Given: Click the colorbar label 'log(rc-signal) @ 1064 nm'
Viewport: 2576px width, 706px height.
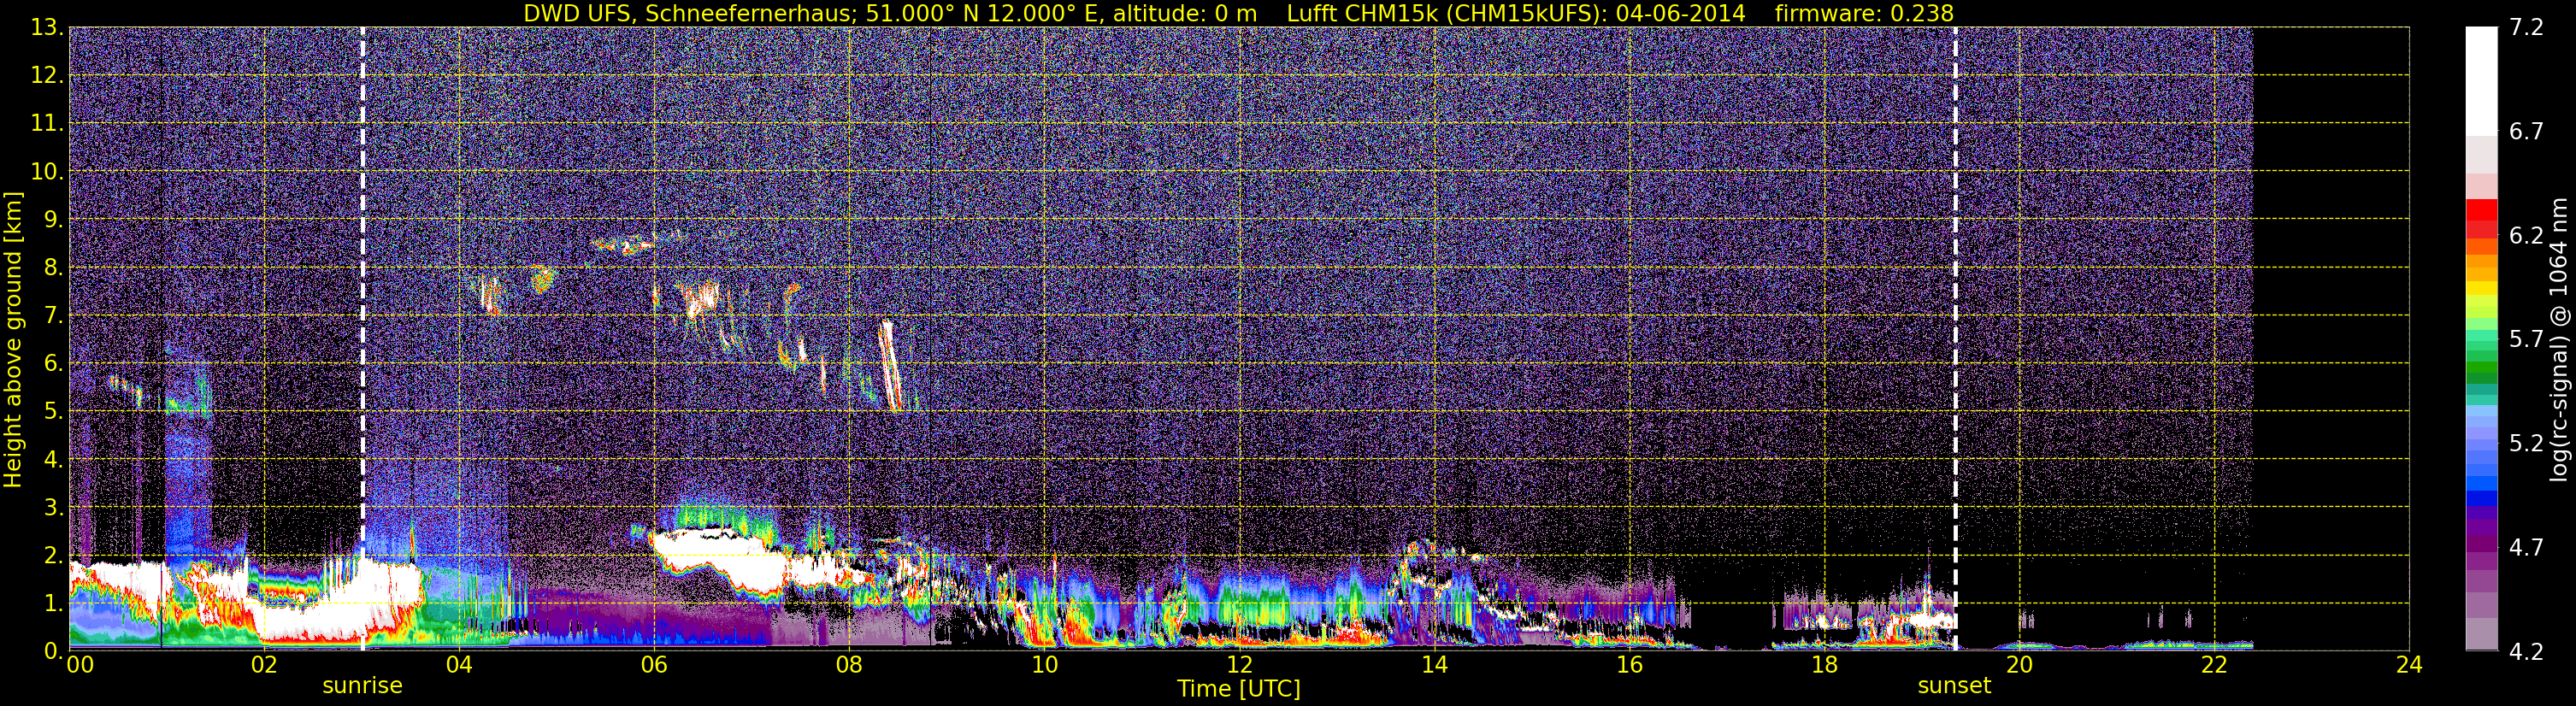Looking at the screenshot, I should (2559, 339).
